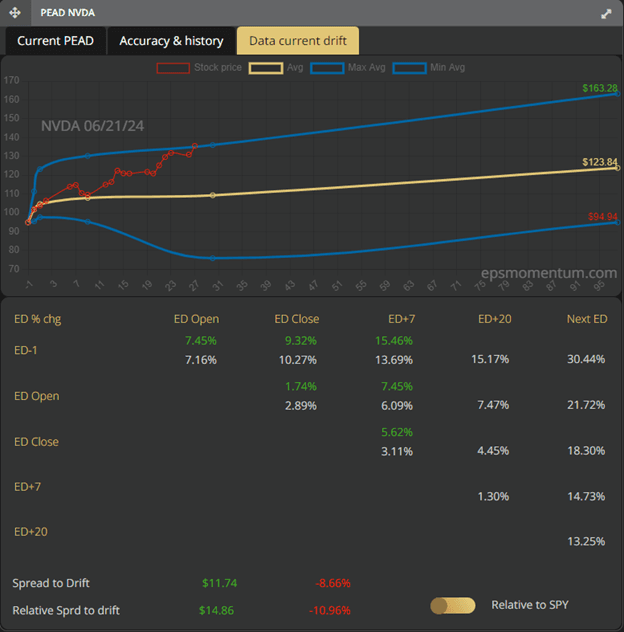Image resolution: width=624 pixels, height=632 pixels.
Task: Click the green 5.62% value
Action: (x=397, y=432)
